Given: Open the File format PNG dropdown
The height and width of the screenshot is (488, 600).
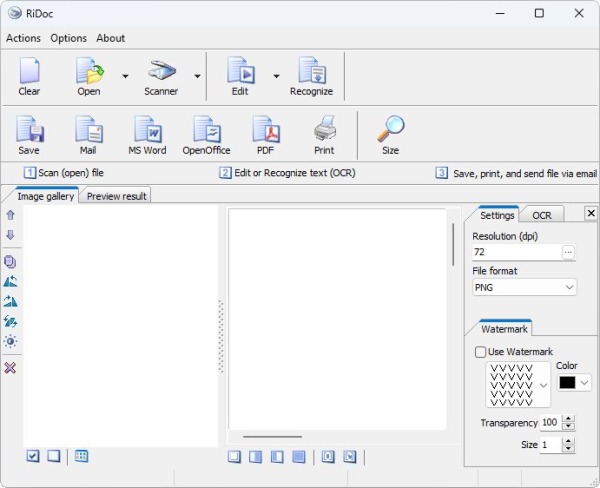Looking at the screenshot, I should [525, 287].
